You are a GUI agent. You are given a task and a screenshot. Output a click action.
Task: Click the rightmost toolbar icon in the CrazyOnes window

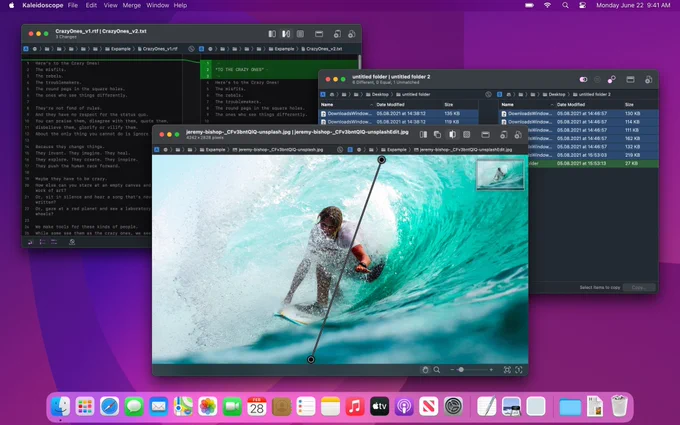352,34
